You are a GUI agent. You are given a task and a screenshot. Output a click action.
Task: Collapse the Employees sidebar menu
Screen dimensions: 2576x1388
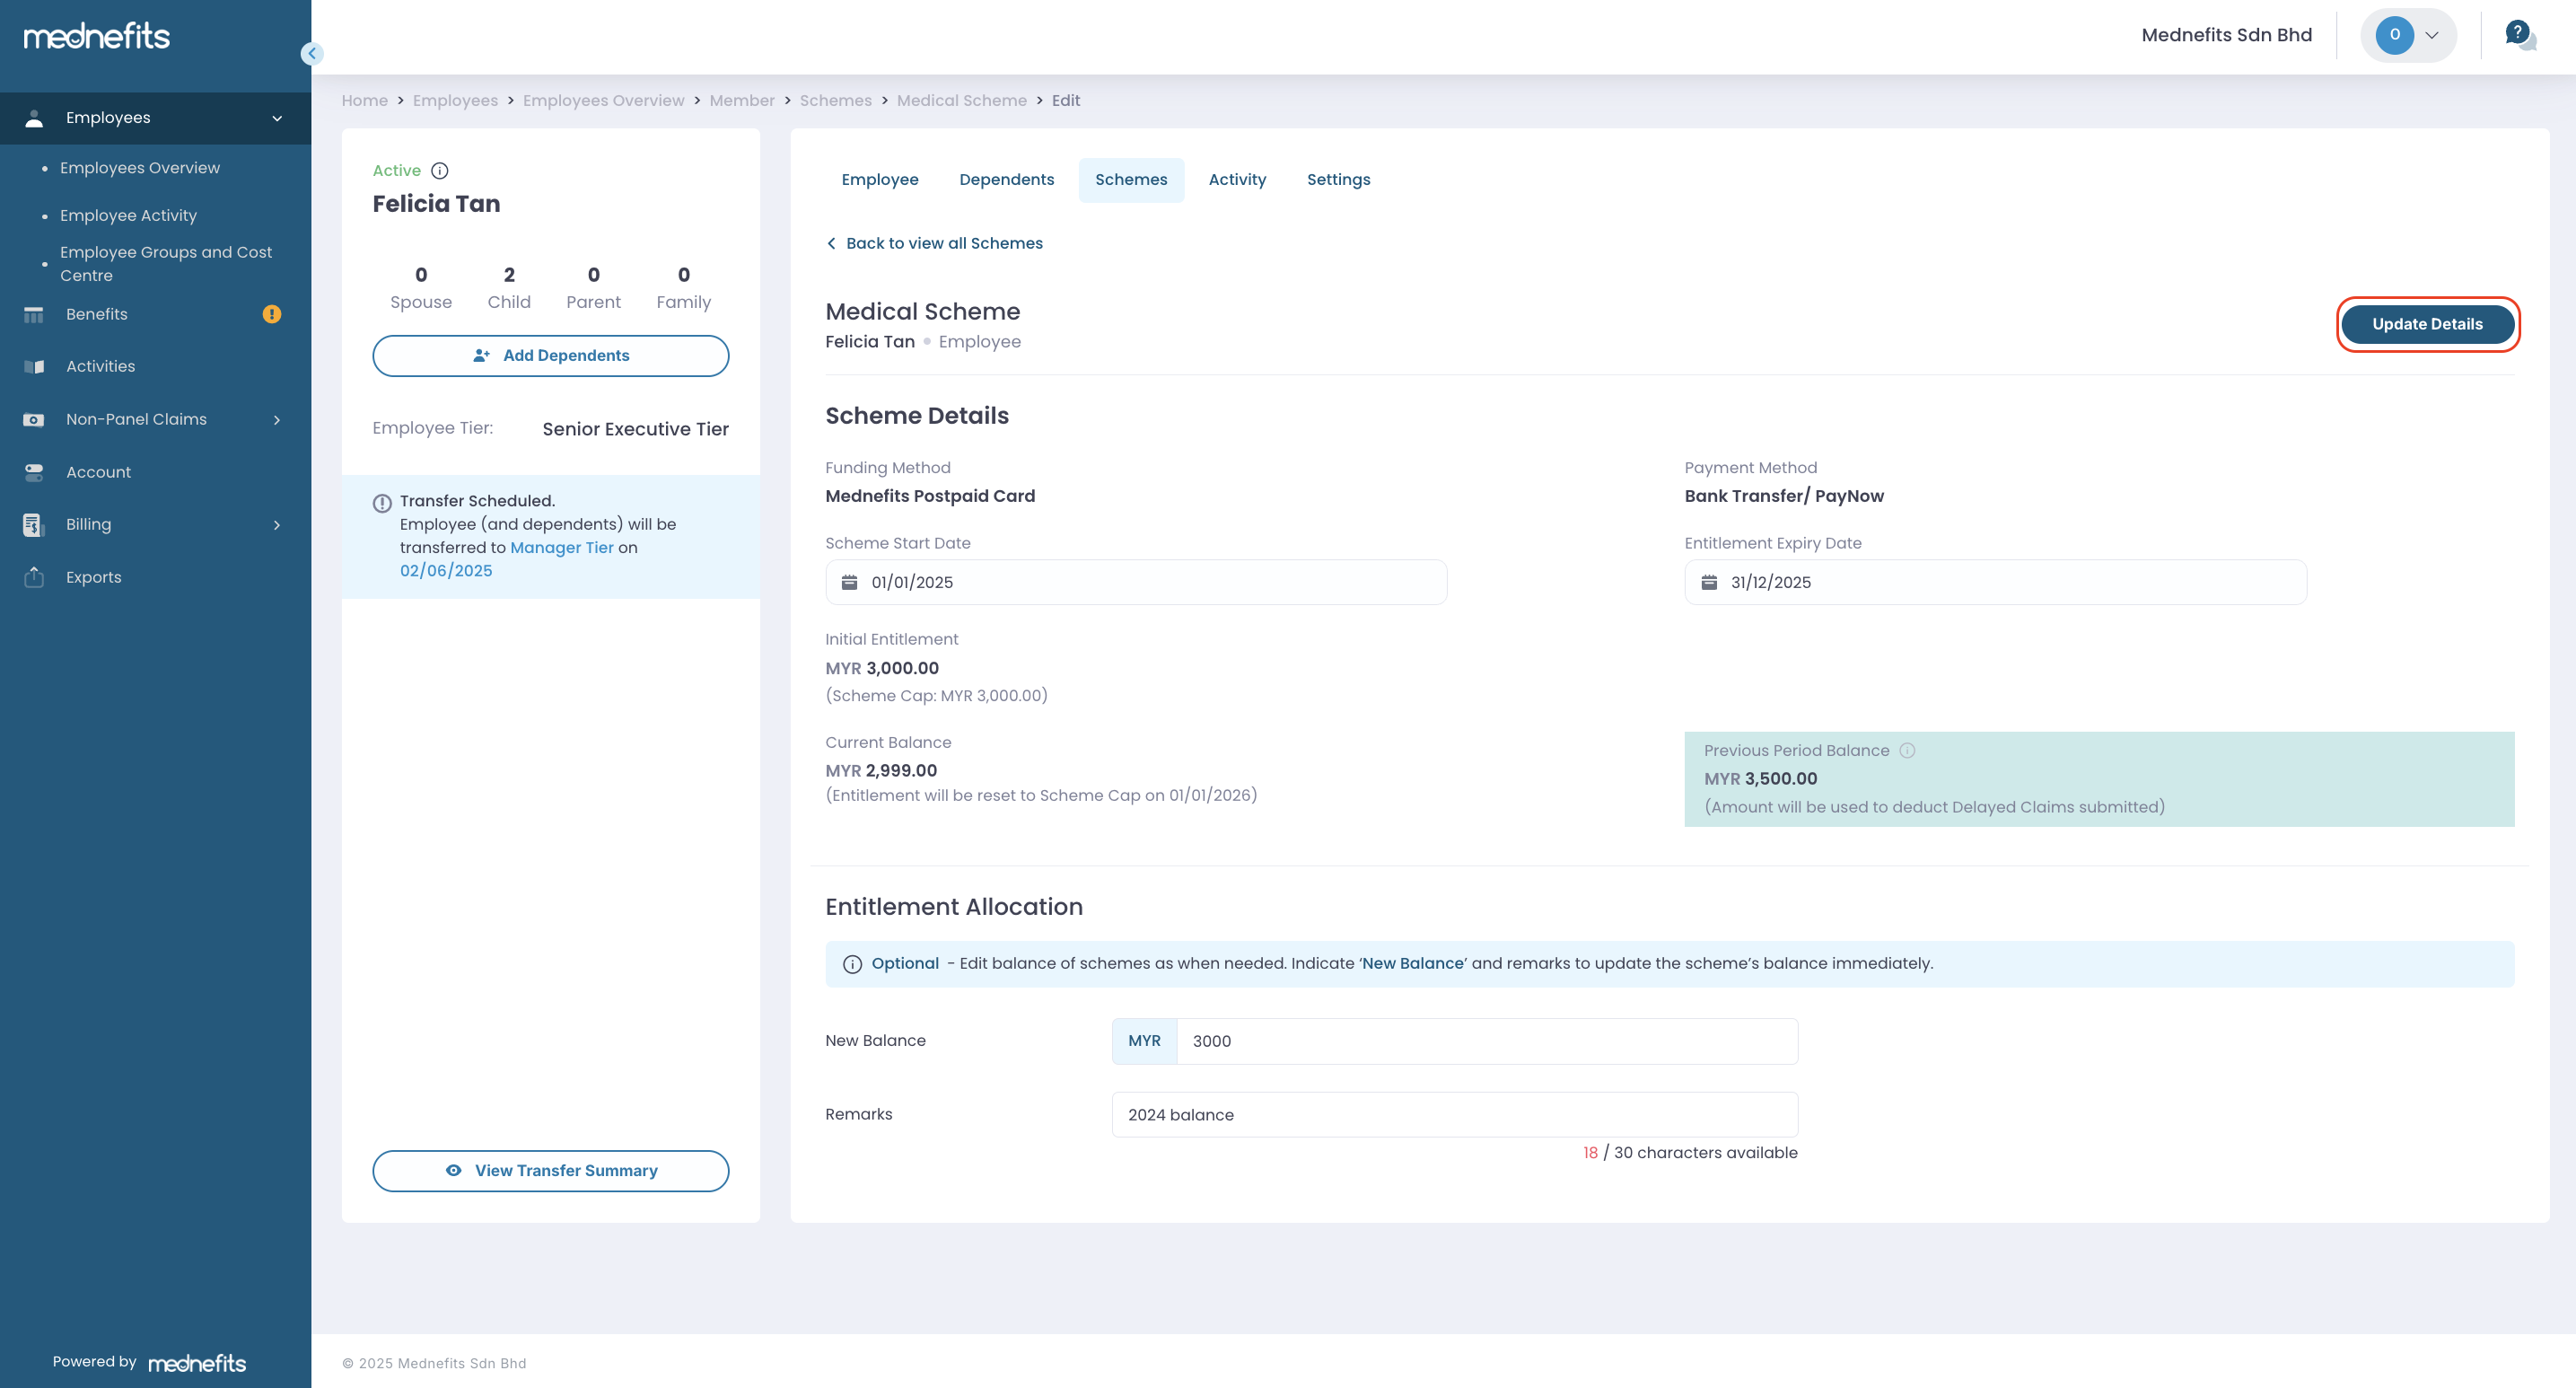point(277,118)
